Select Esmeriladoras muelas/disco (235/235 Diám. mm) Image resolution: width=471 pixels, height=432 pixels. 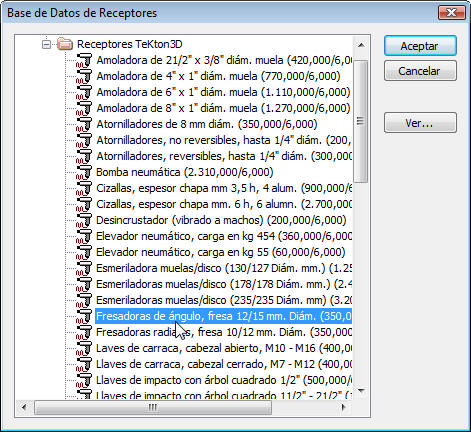tap(224, 300)
